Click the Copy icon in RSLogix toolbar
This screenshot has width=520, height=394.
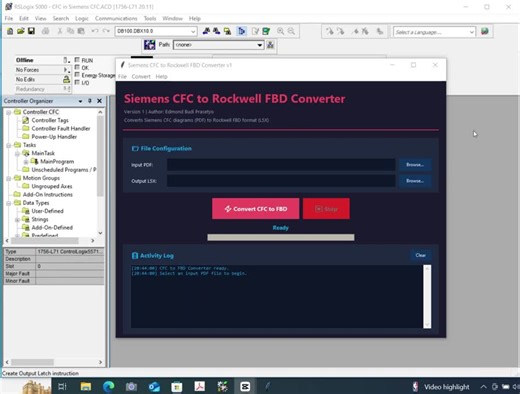coord(70,31)
